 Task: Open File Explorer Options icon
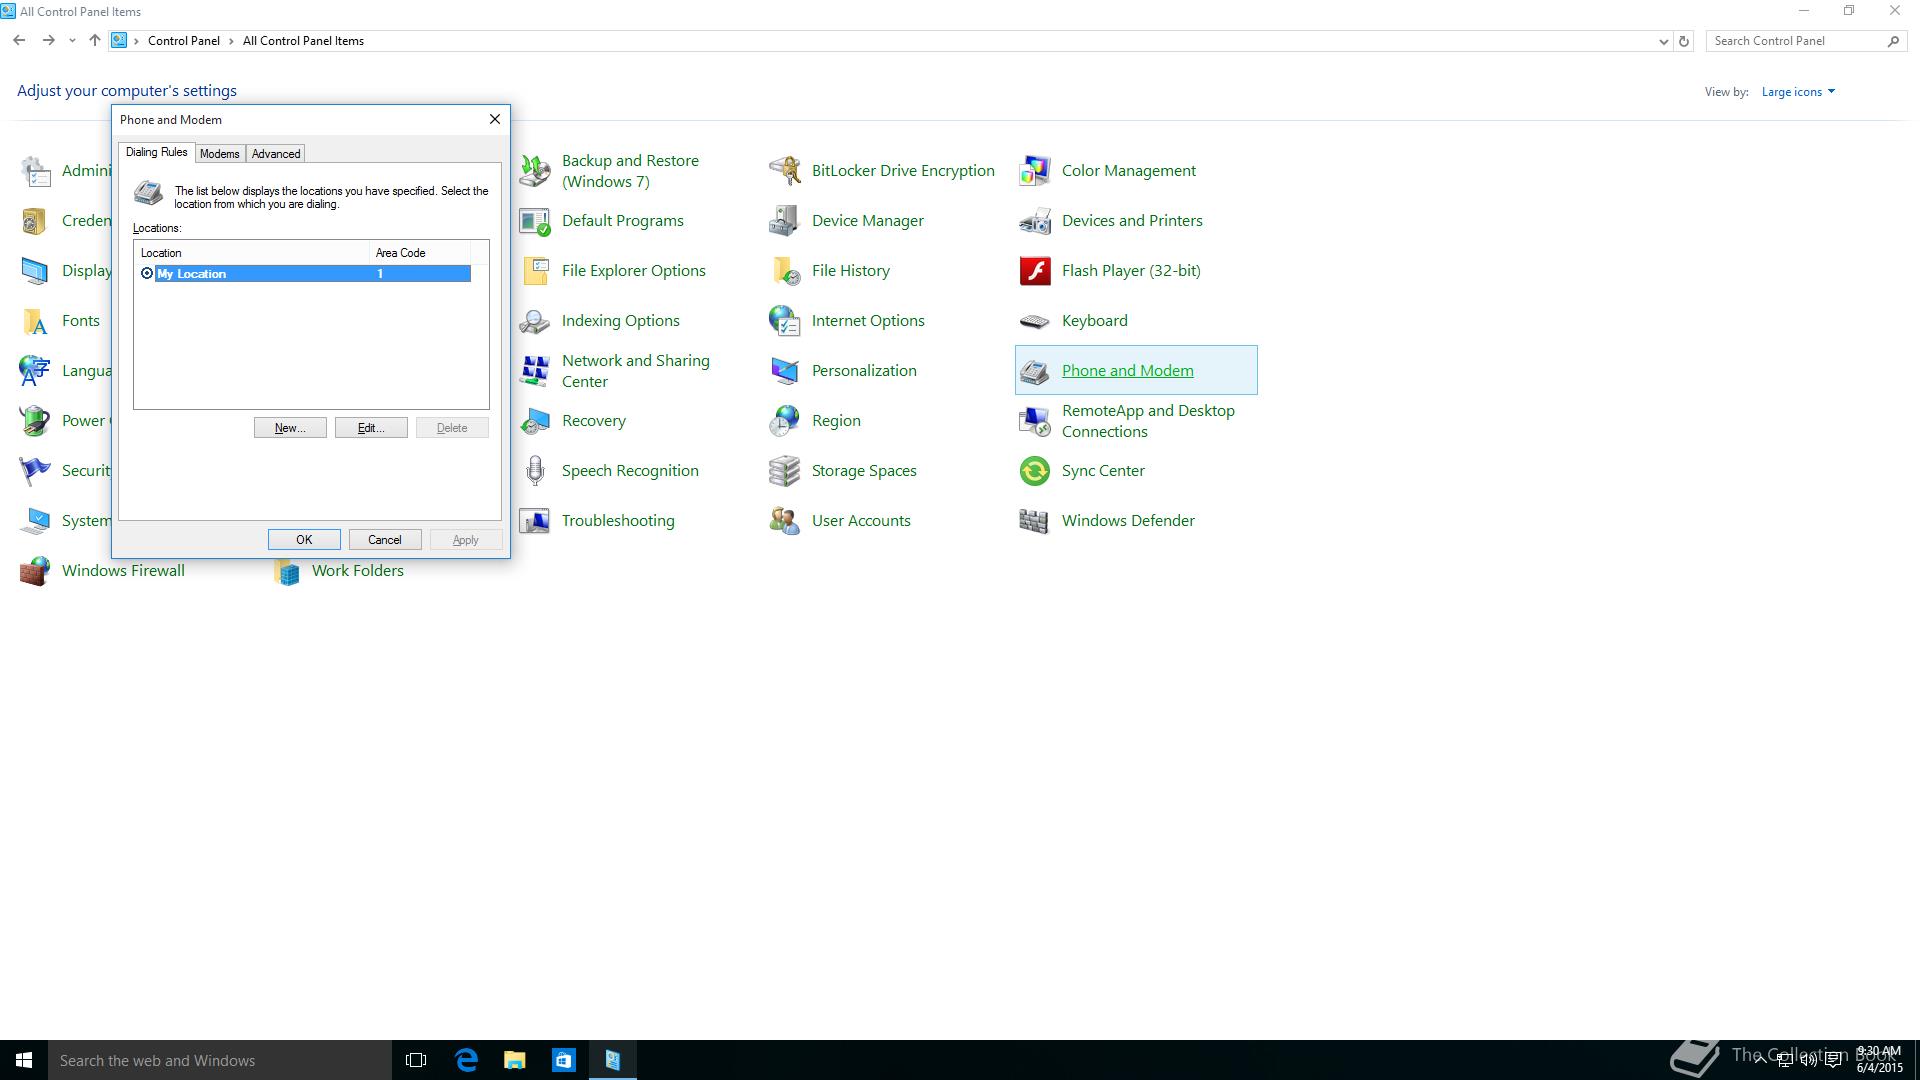535,271
